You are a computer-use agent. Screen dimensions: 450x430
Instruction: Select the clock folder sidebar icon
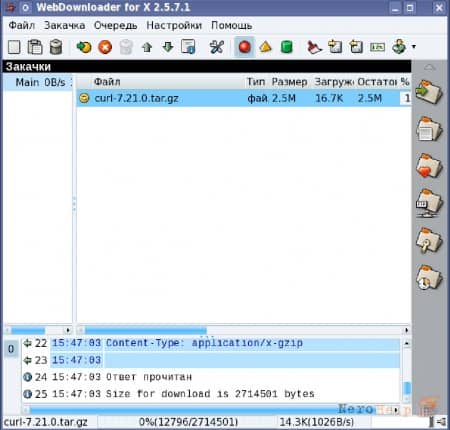[429, 278]
